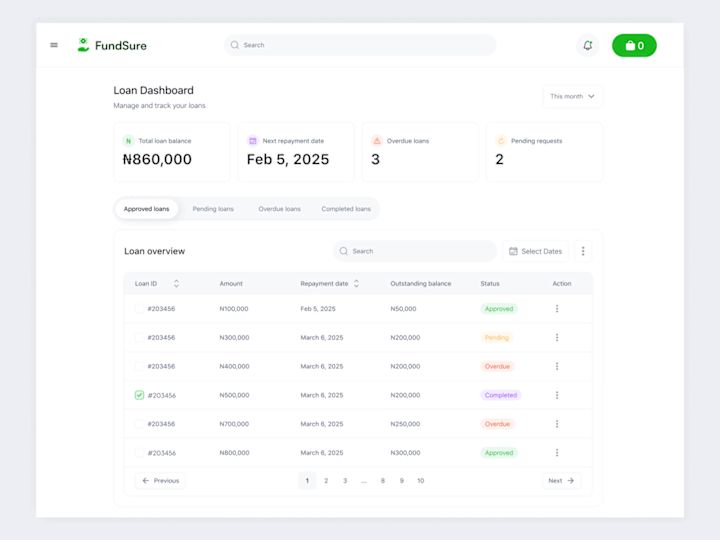Click Approved status badge in ₦800,000 row
The width and height of the screenshot is (720, 540).
tap(499, 453)
